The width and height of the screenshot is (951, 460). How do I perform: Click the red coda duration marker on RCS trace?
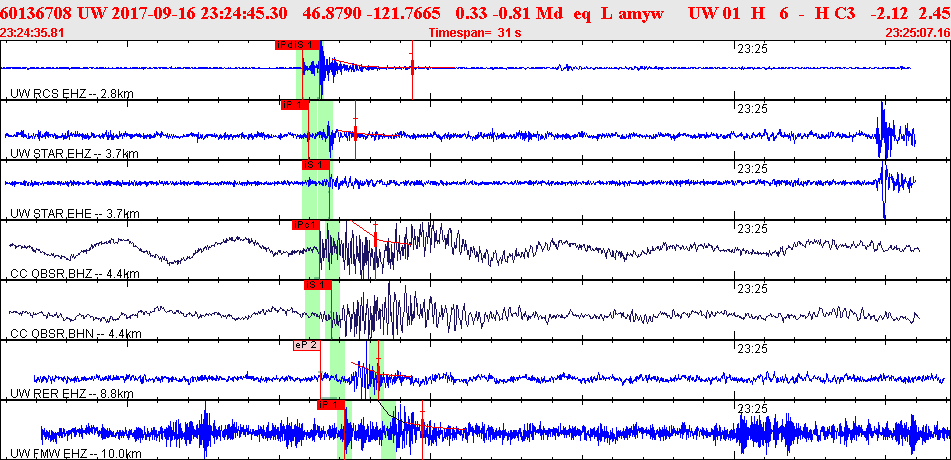click(412, 67)
